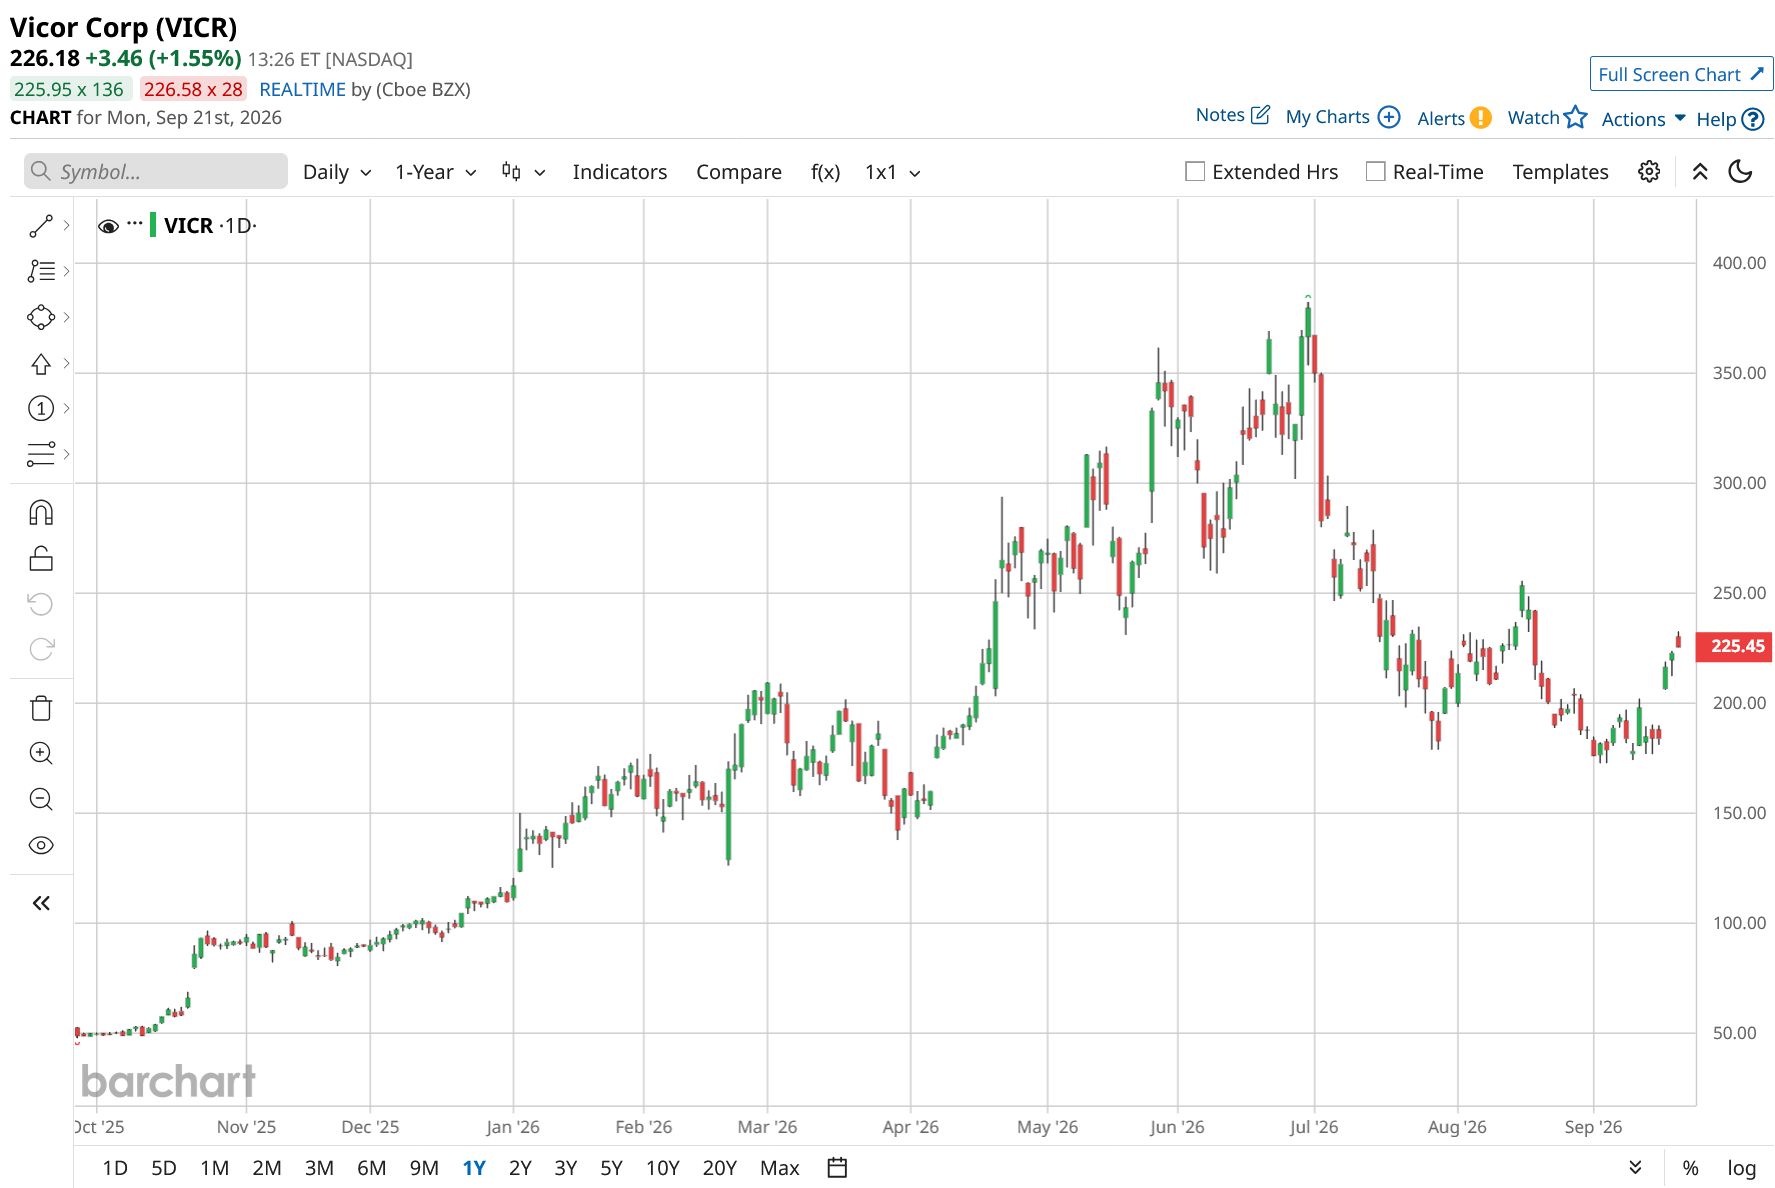Zoom out using the magnifier minus icon
The image size is (1775, 1188).
[x=41, y=799]
